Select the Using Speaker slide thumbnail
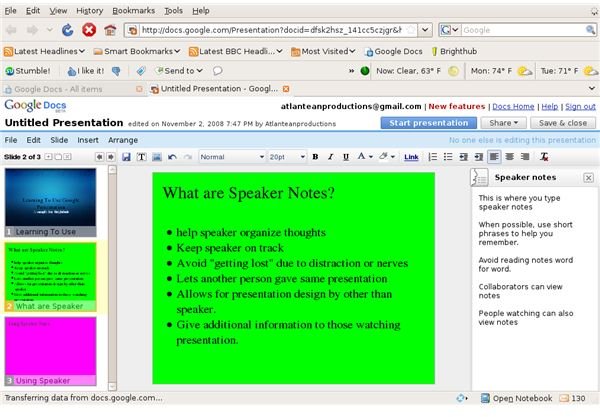The width and height of the screenshot is (600, 417). click(x=51, y=351)
